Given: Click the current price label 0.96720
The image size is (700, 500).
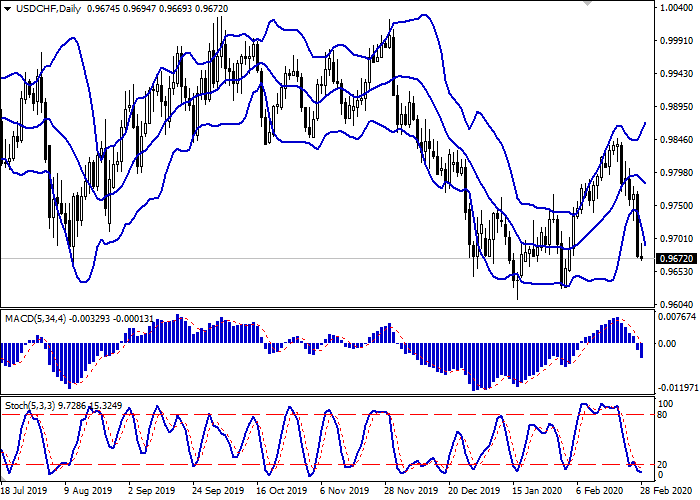Looking at the screenshot, I should pos(676,258).
